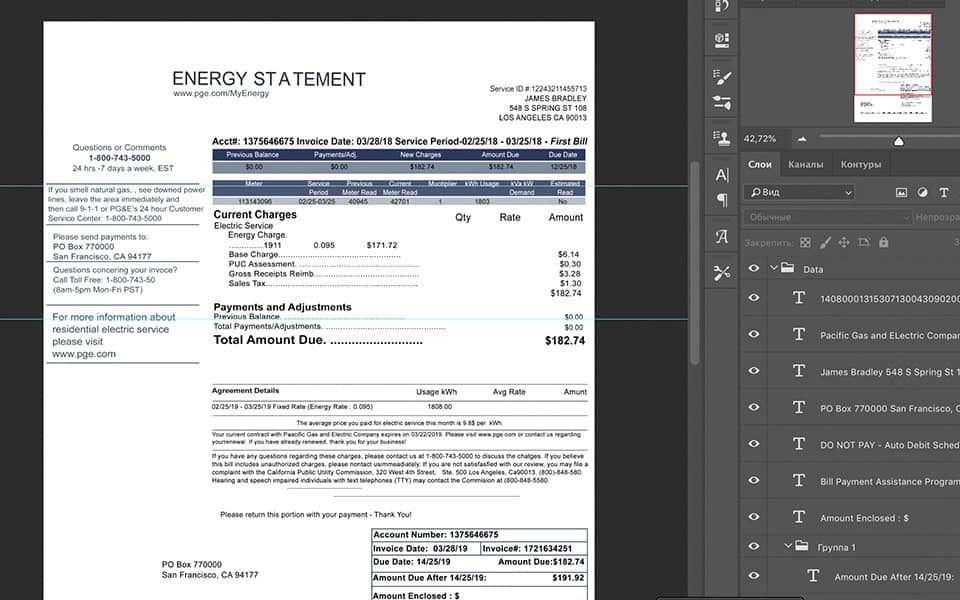Image resolution: width=960 pixels, height=600 pixels.
Task: Filter layers by pixel layers icon
Action: 901,192
